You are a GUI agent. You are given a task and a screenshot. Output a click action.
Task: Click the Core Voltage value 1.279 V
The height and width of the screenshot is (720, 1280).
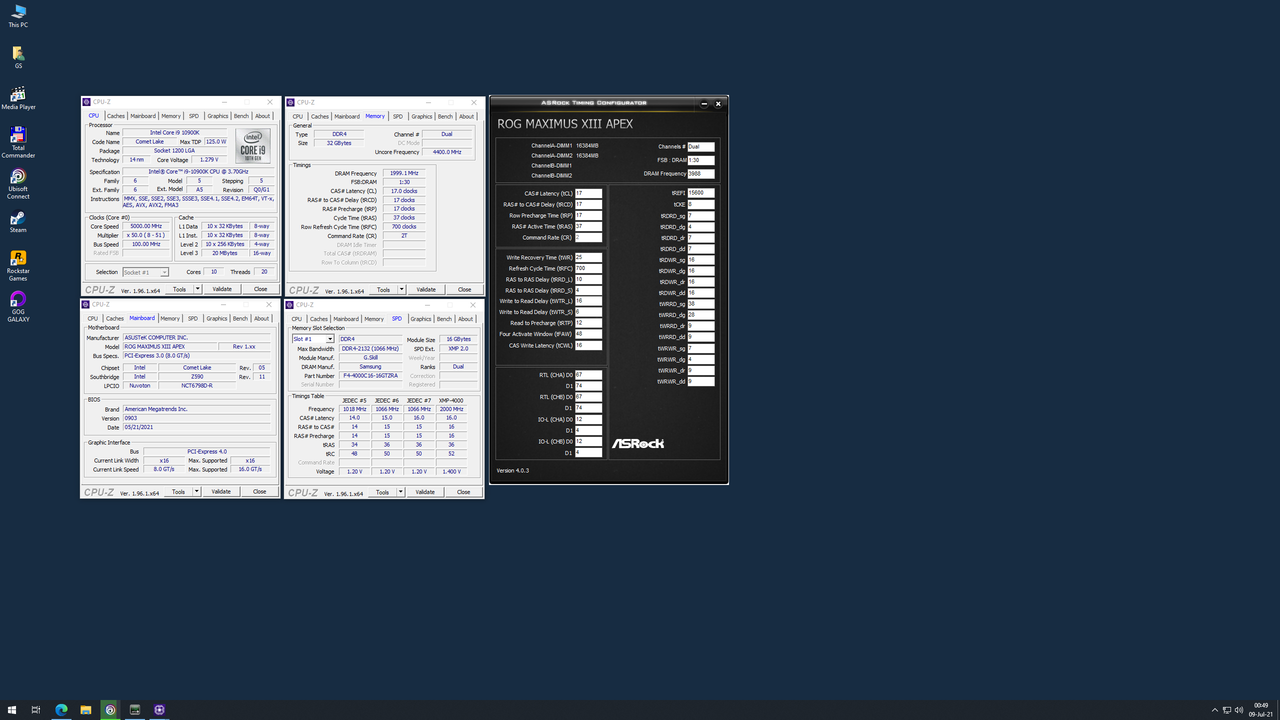[x=209, y=159]
